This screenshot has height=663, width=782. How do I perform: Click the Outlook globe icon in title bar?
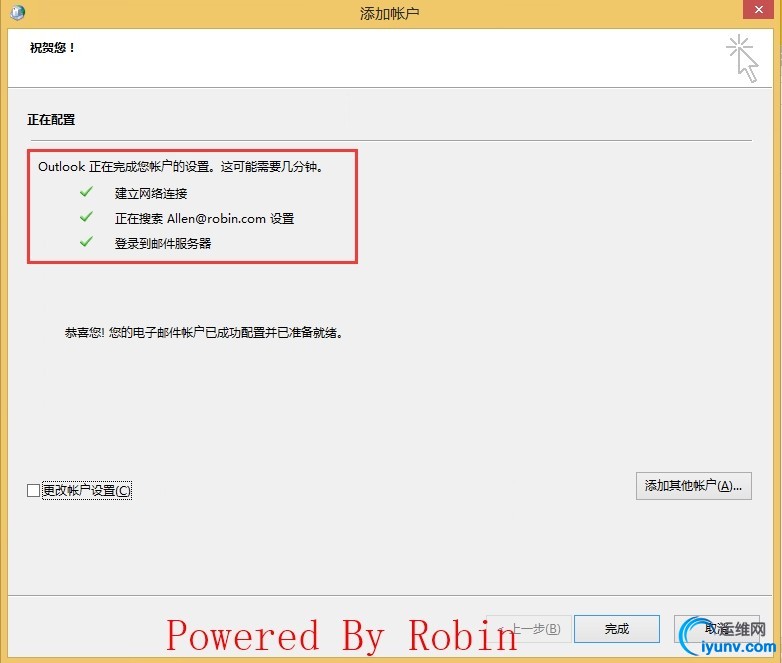(17, 12)
